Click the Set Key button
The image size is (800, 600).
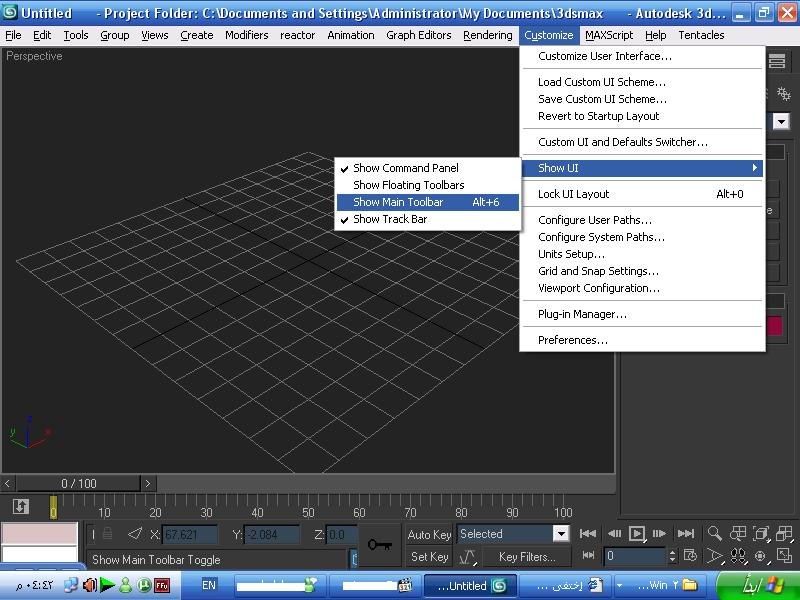[429, 557]
